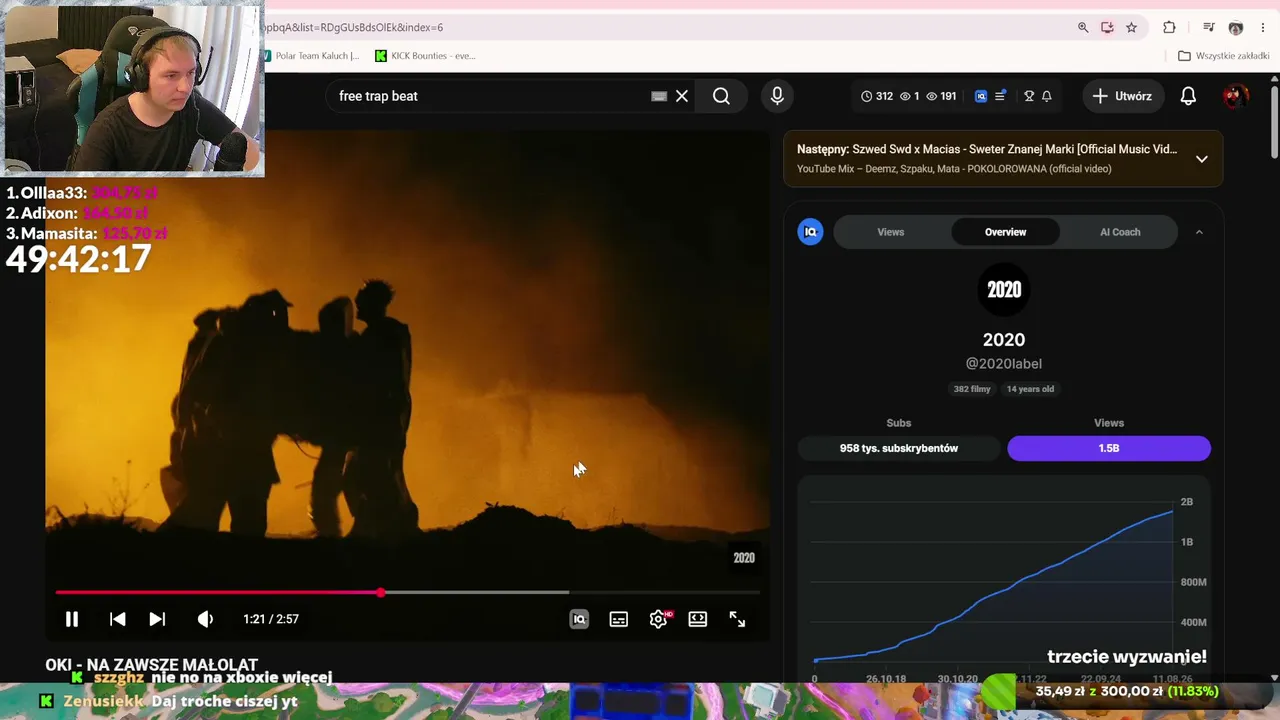
Task: Open the 'KICK Bounties' bookmark
Action: point(425,56)
